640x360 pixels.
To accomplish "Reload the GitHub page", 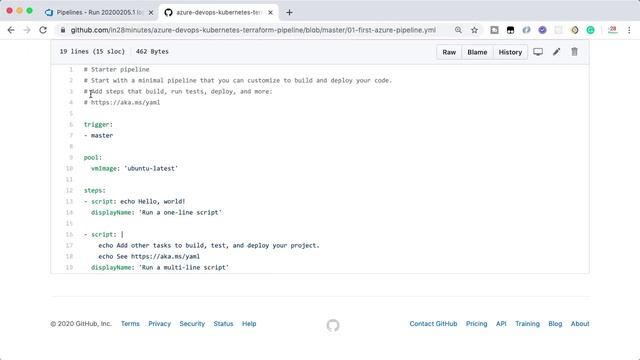I will point(43,30).
